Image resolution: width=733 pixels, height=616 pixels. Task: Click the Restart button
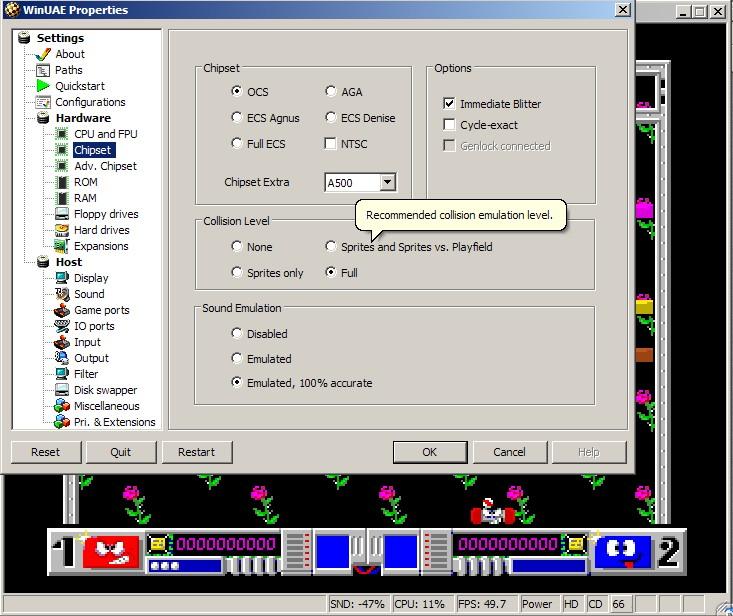(x=196, y=452)
